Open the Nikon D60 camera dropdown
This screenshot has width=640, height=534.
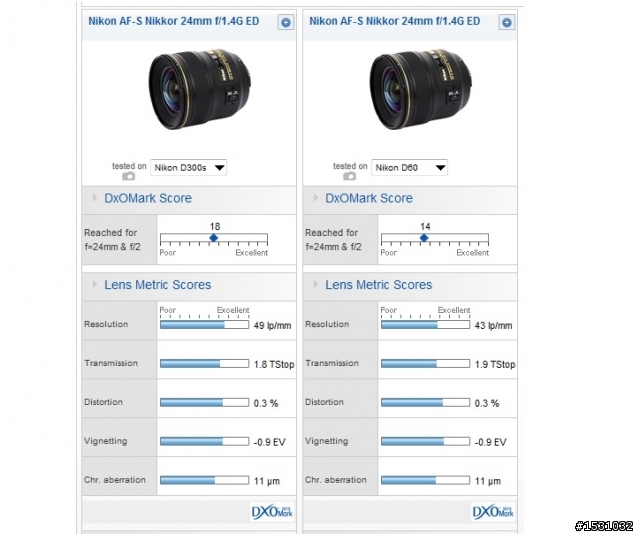[409, 168]
